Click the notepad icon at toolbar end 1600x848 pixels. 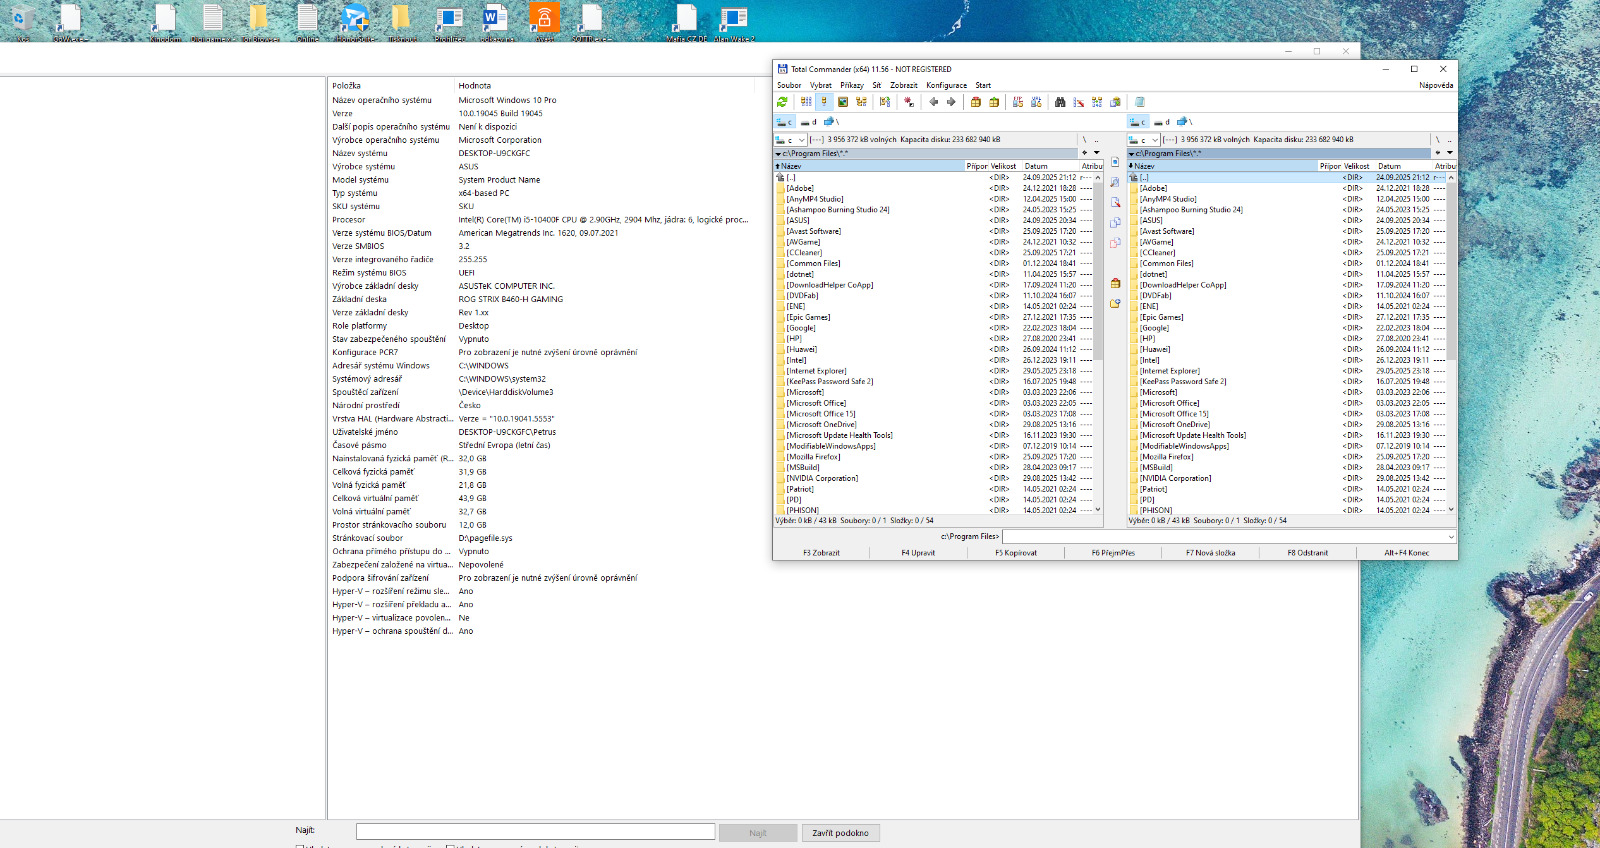coord(1139,102)
